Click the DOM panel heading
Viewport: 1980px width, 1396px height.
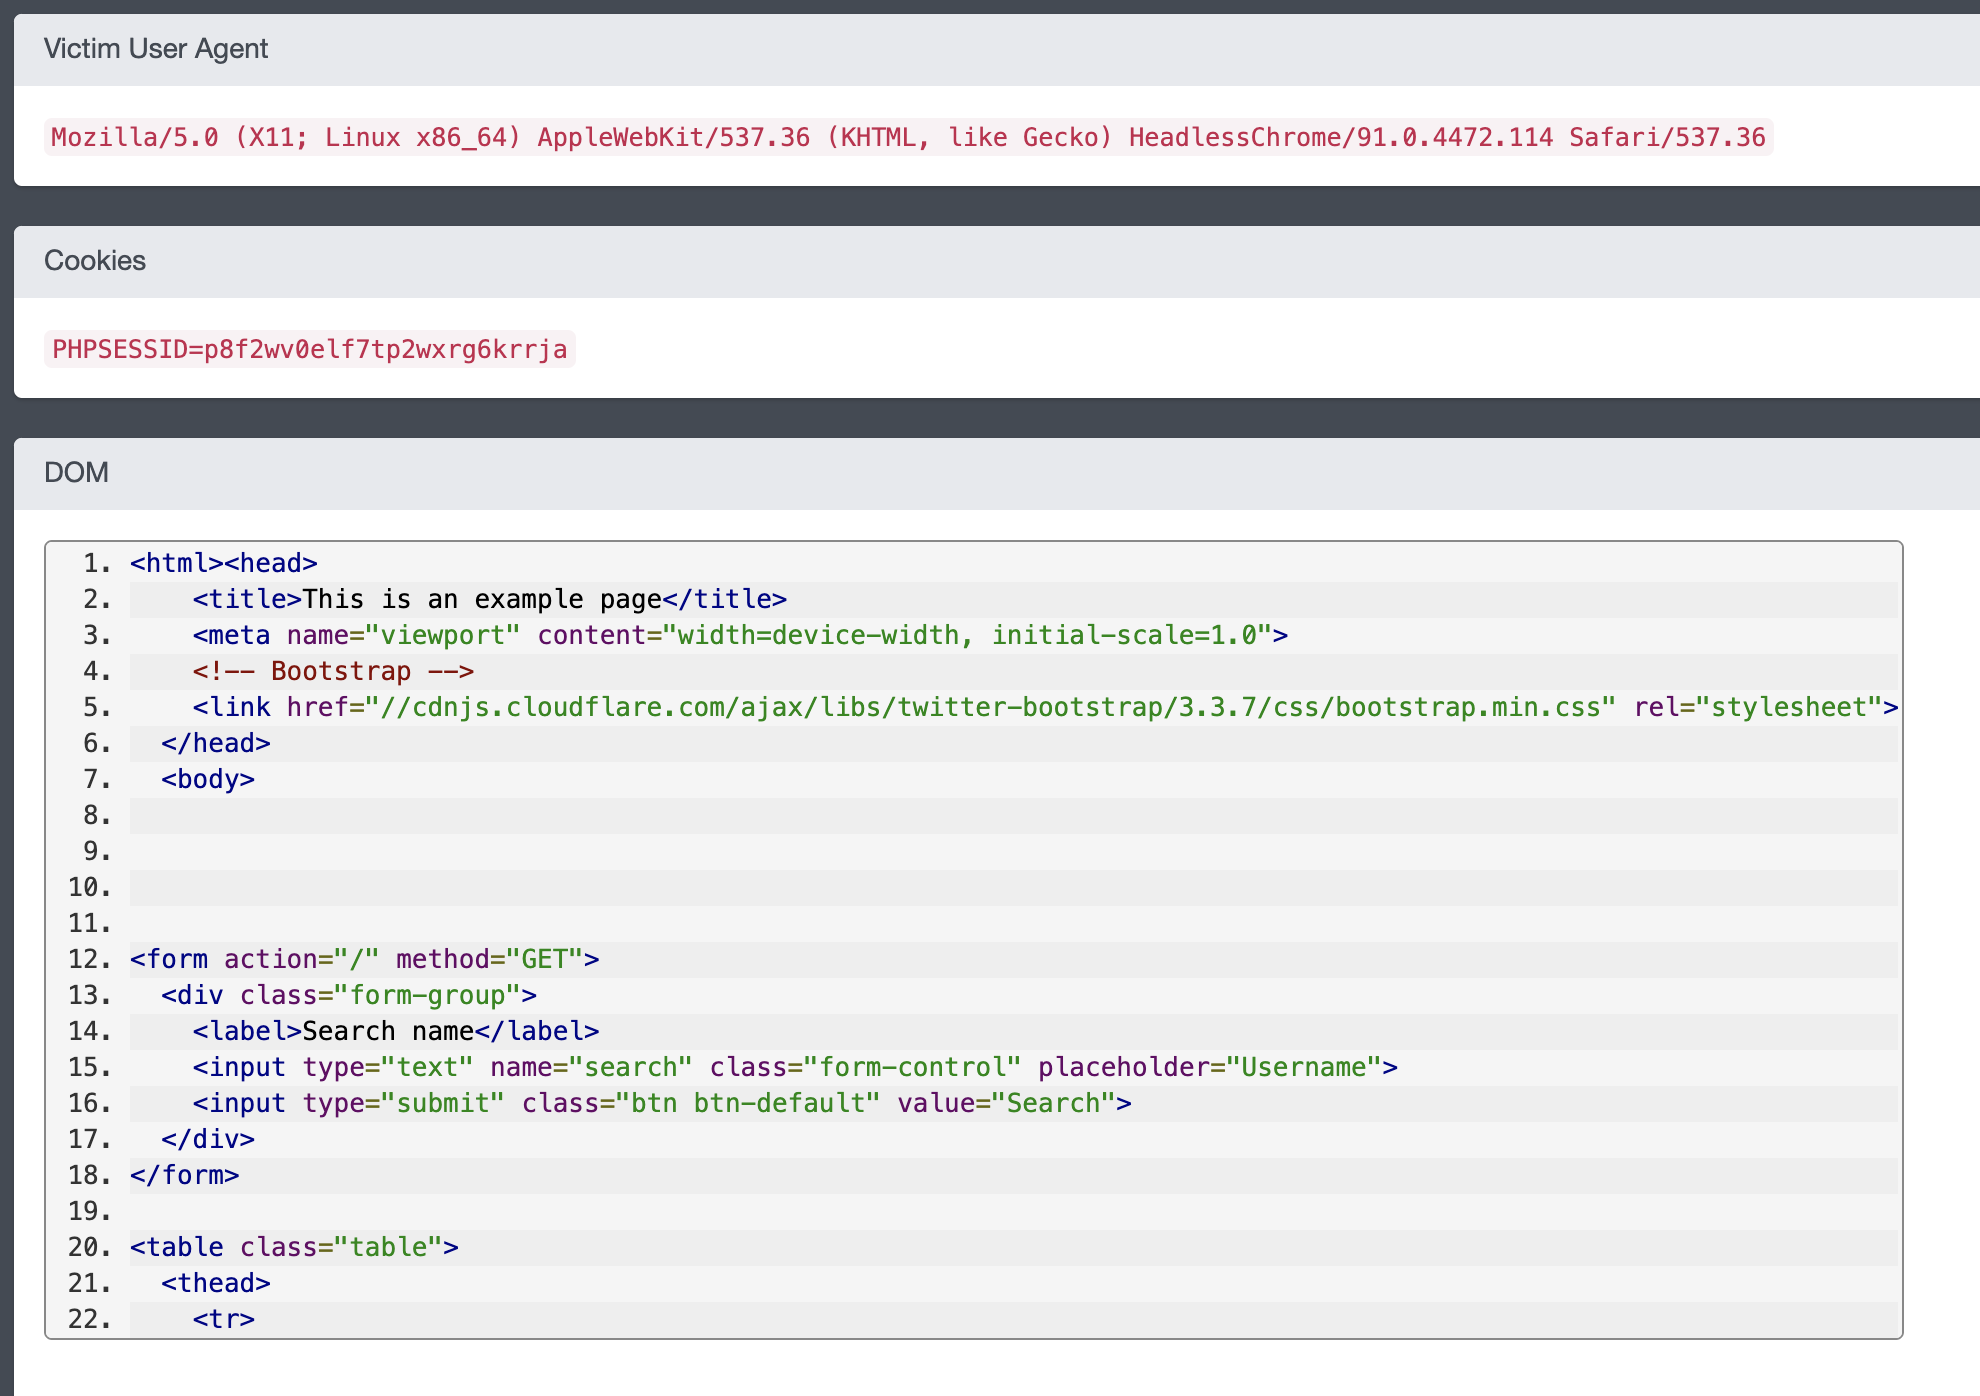(76, 472)
